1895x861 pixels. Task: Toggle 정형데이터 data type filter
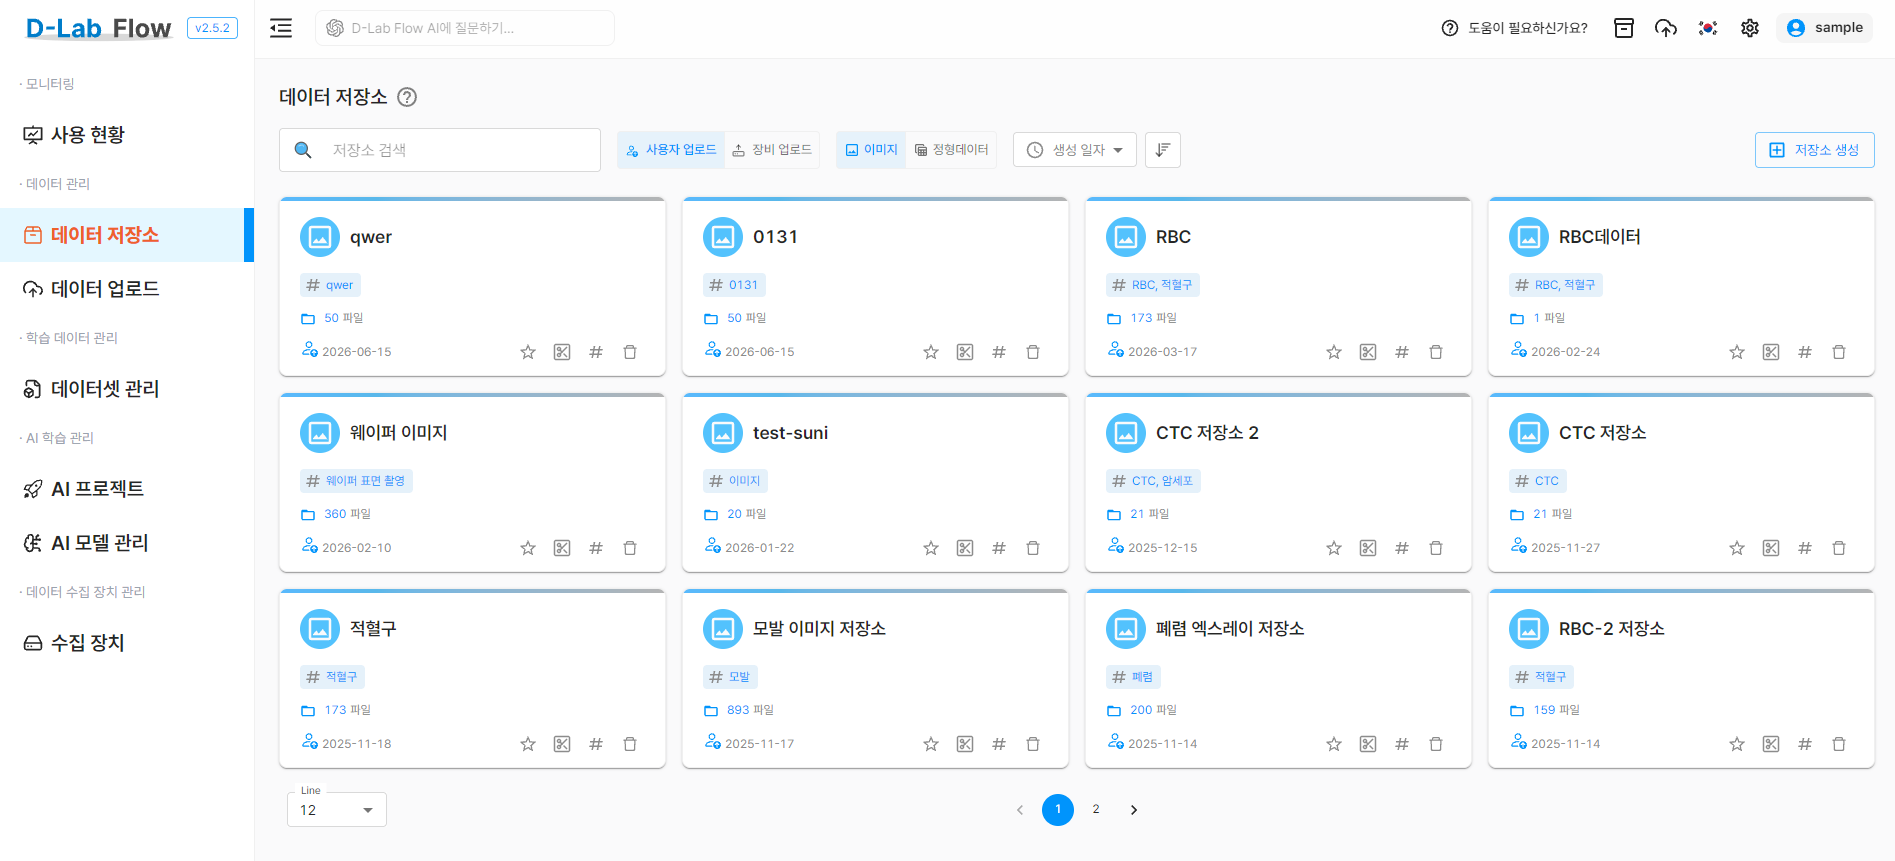[x=951, y=150]
